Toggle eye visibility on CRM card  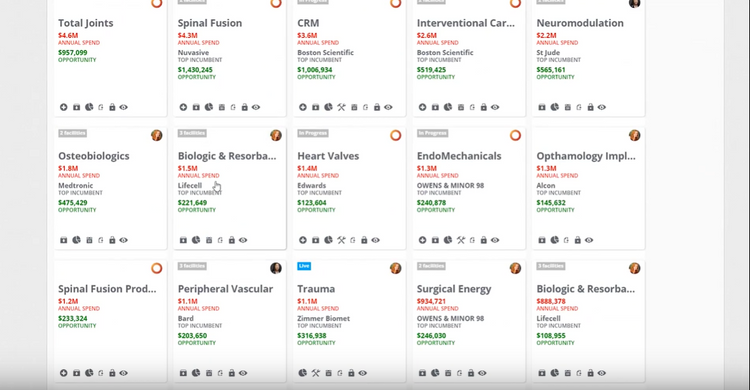pyautogui.click(x=388, y=107)
